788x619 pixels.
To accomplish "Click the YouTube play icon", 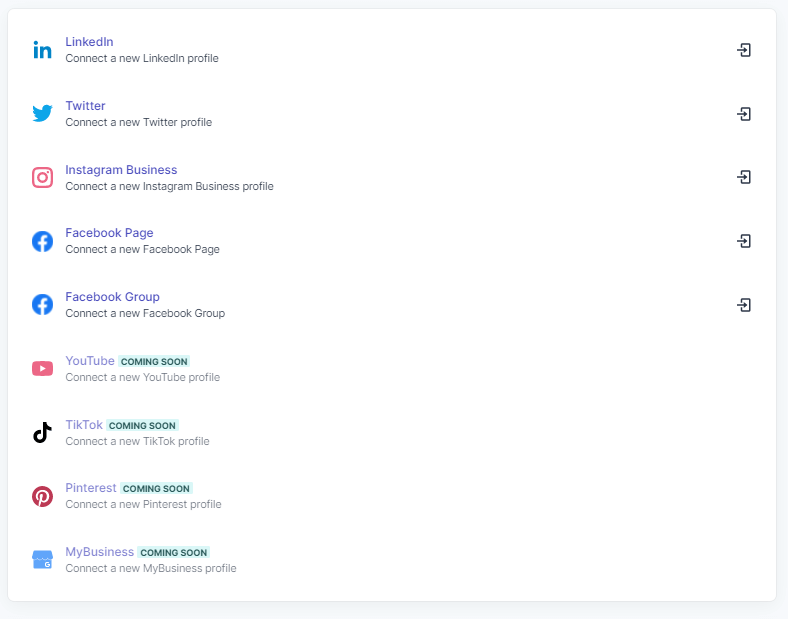I will tap(42, 368).
